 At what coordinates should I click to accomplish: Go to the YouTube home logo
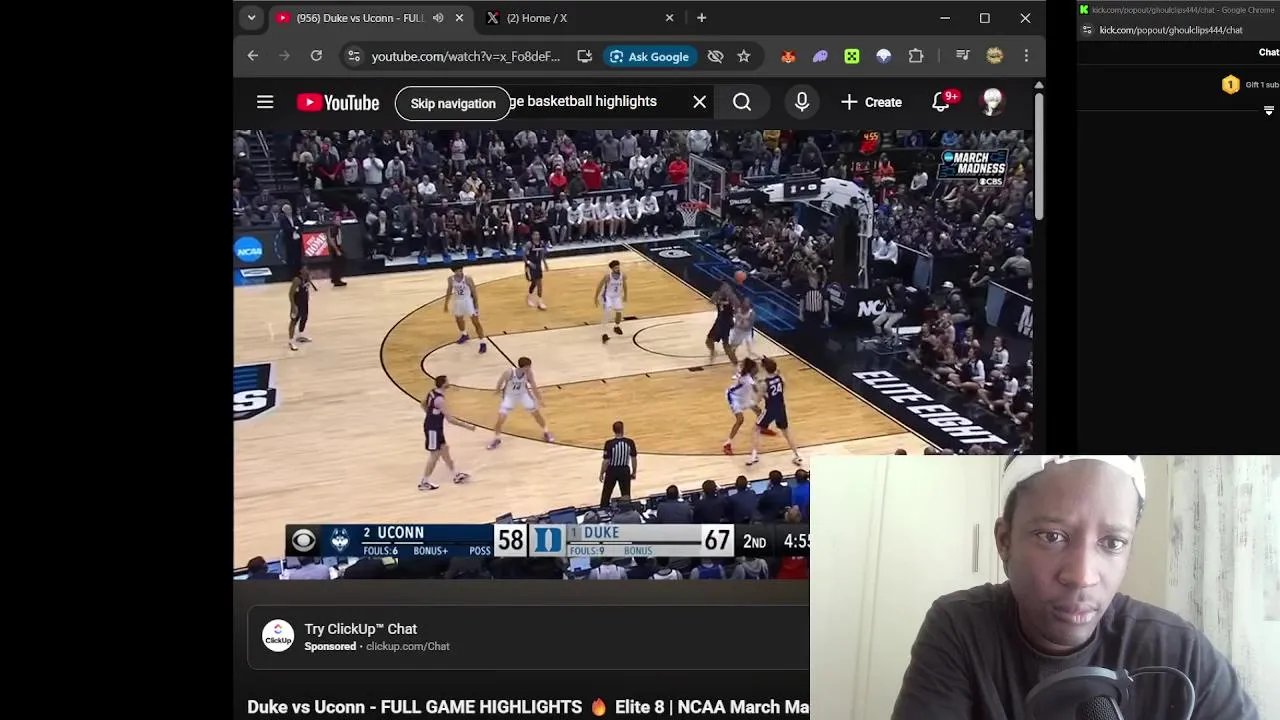coord(338,102)
